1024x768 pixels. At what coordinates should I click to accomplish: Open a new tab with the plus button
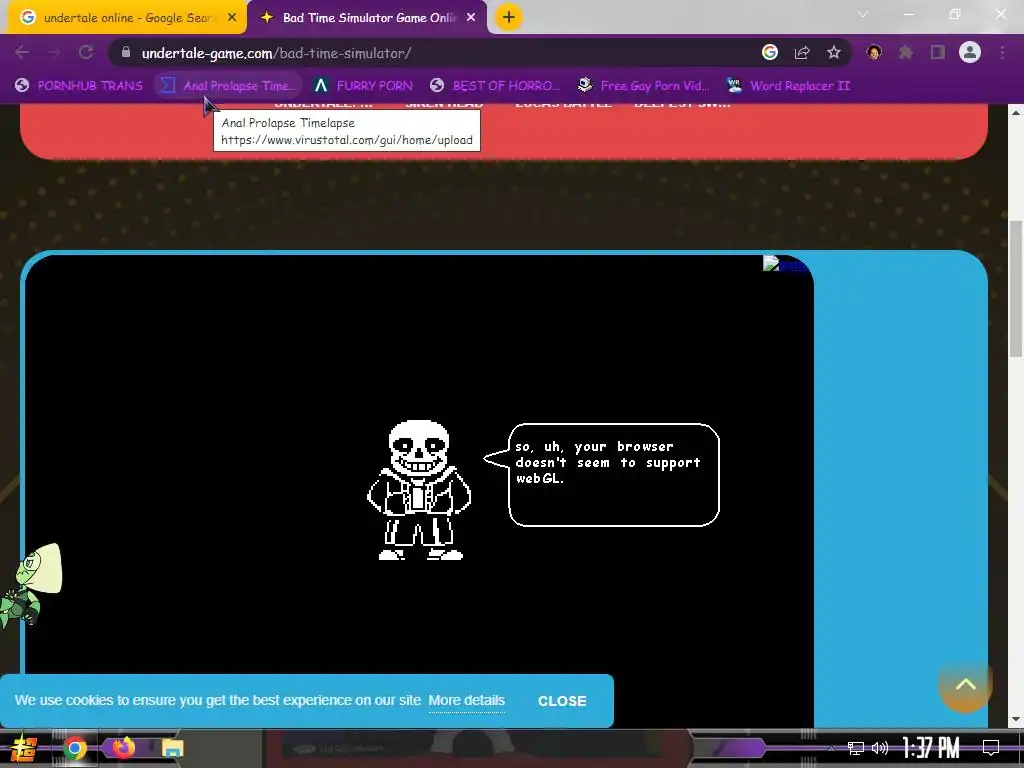(x=509, y=17)
